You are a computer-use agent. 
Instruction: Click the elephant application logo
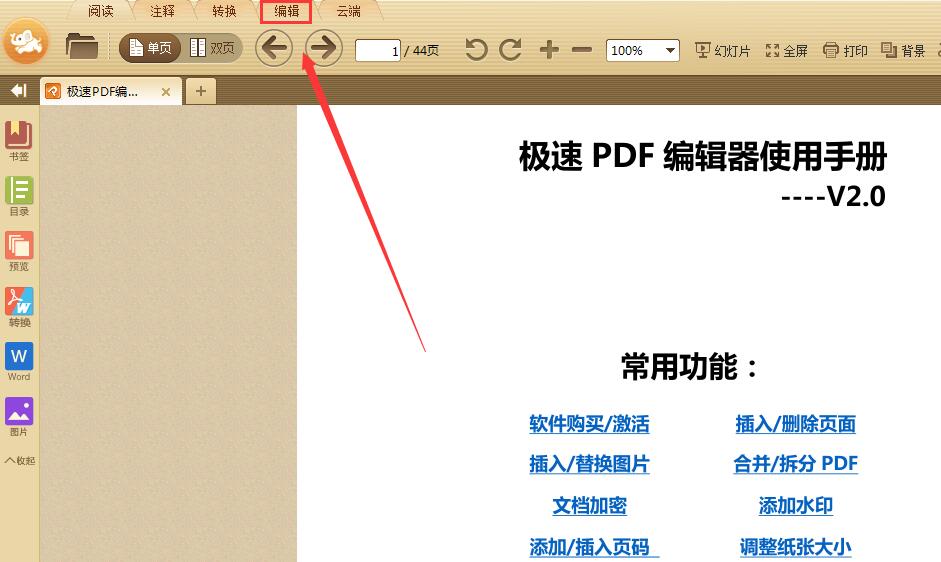[25, 41]
